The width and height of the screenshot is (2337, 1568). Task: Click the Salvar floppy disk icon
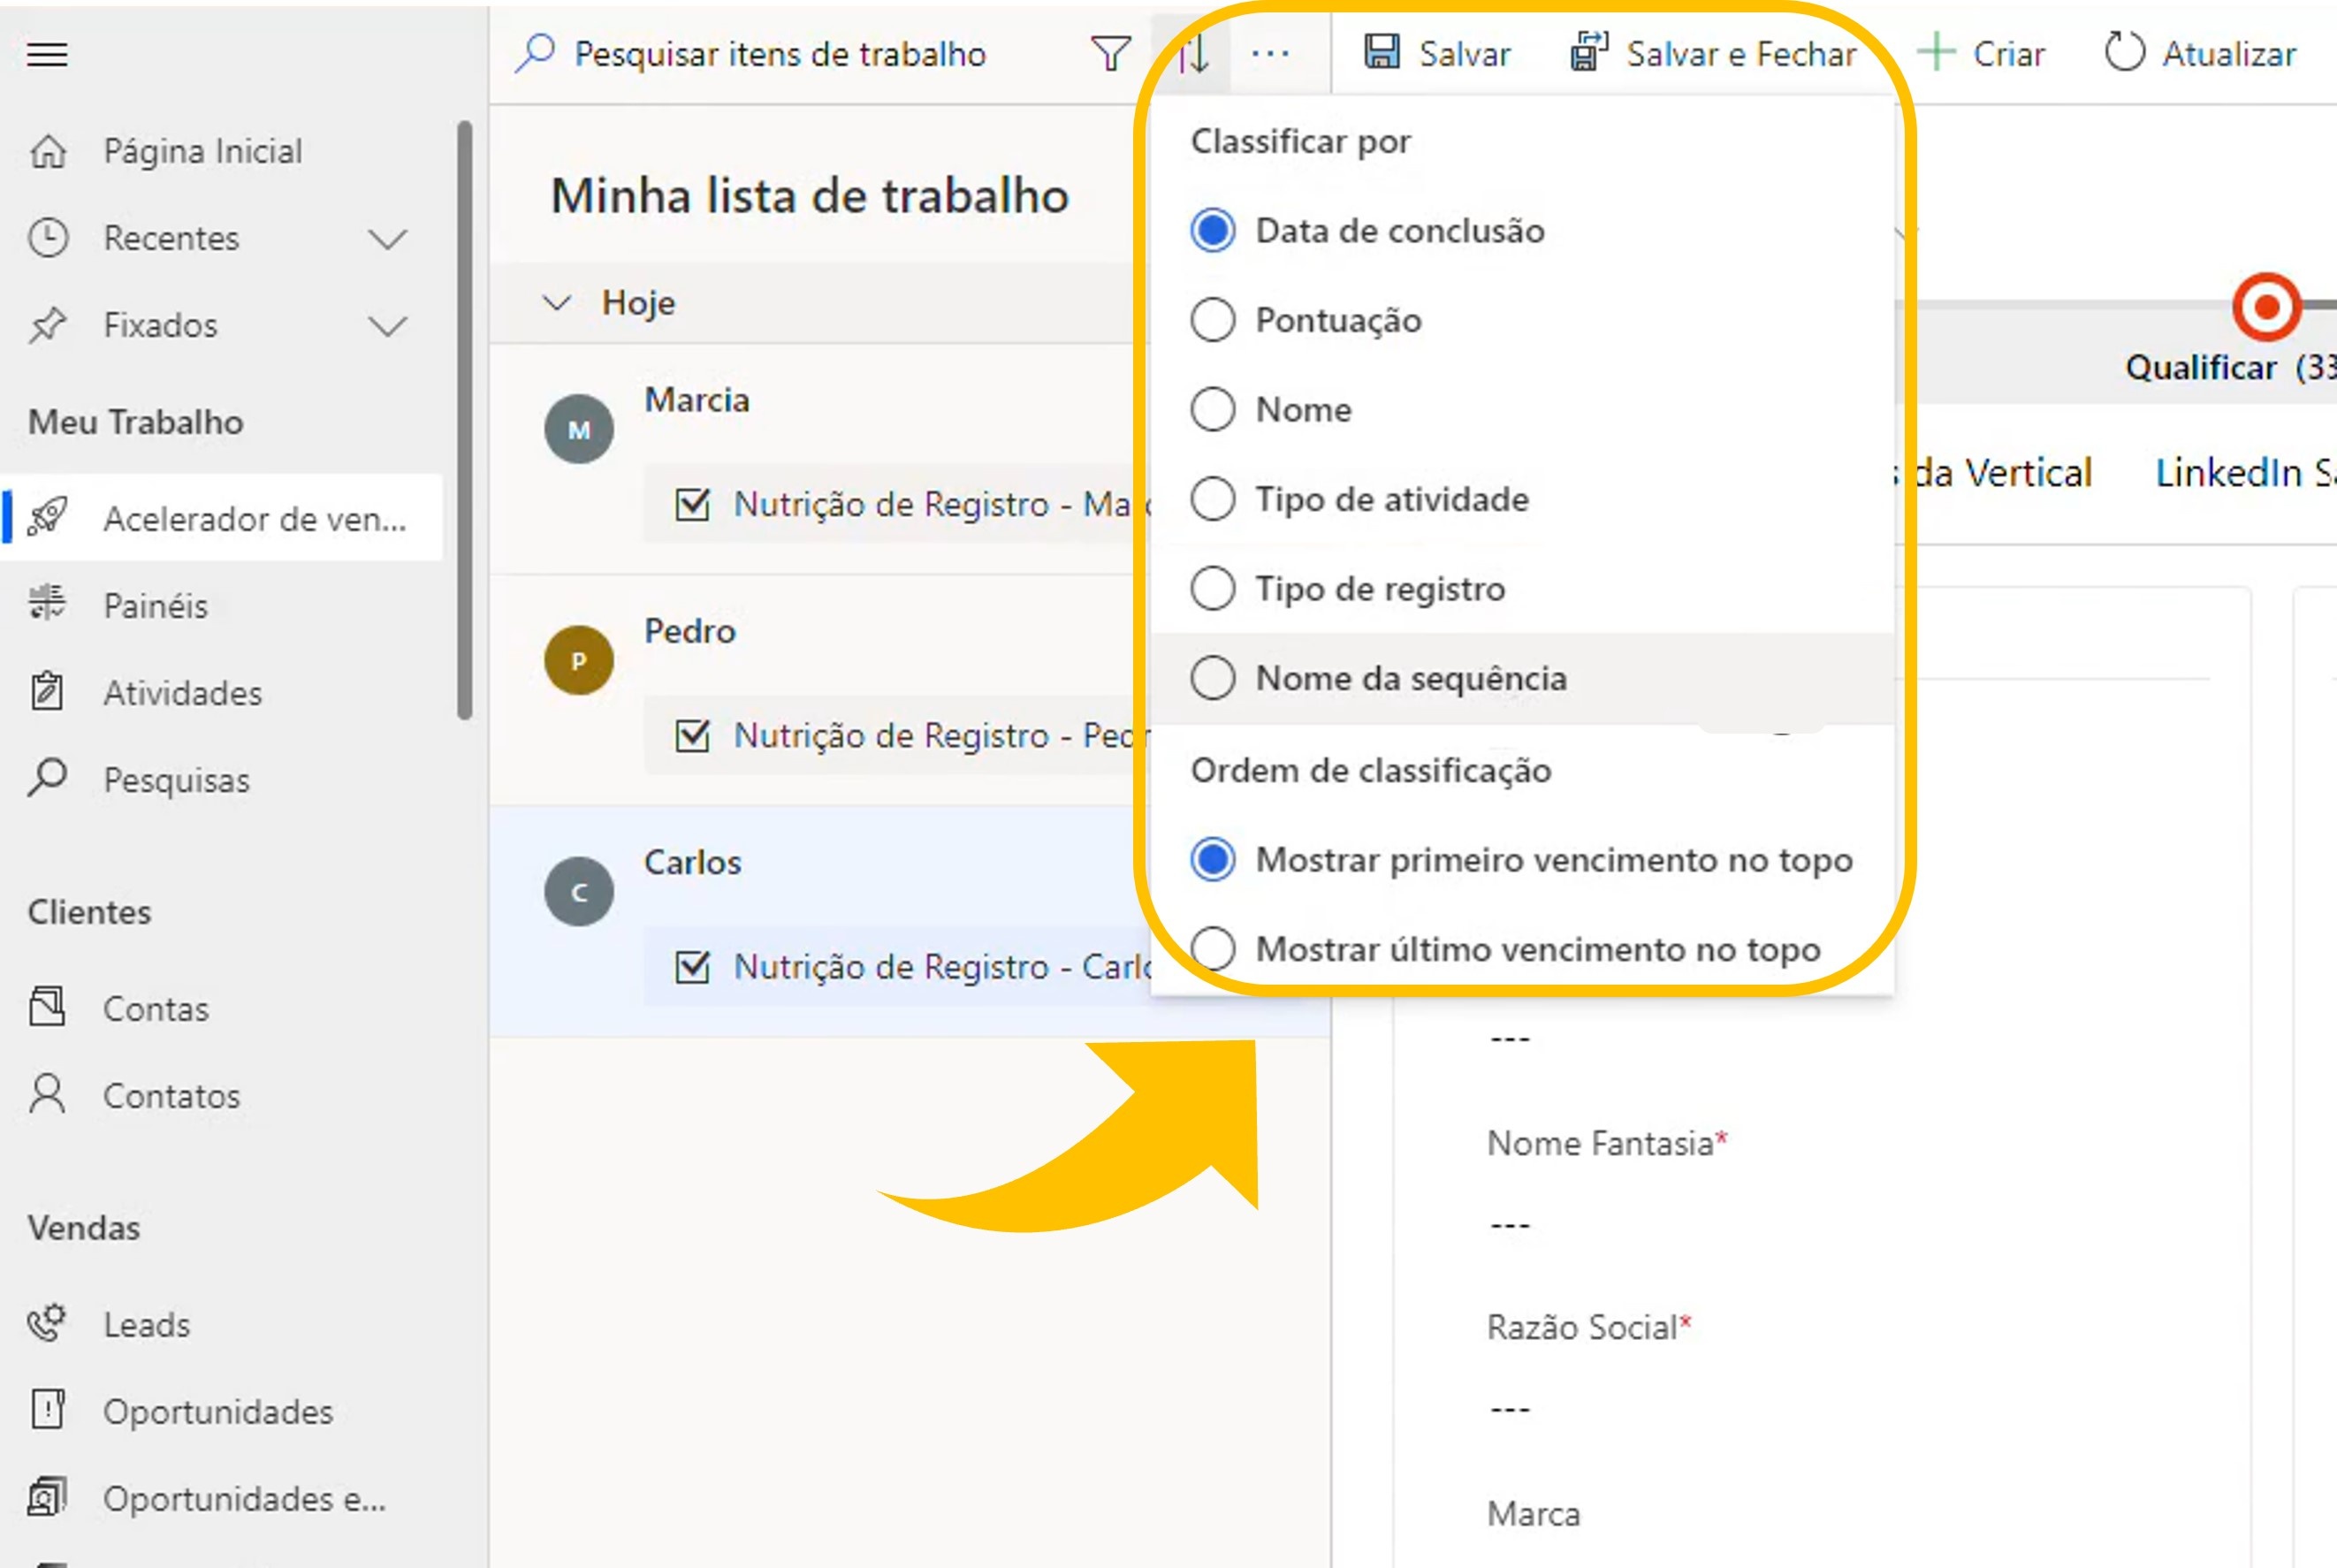(x=1382, y=52)
